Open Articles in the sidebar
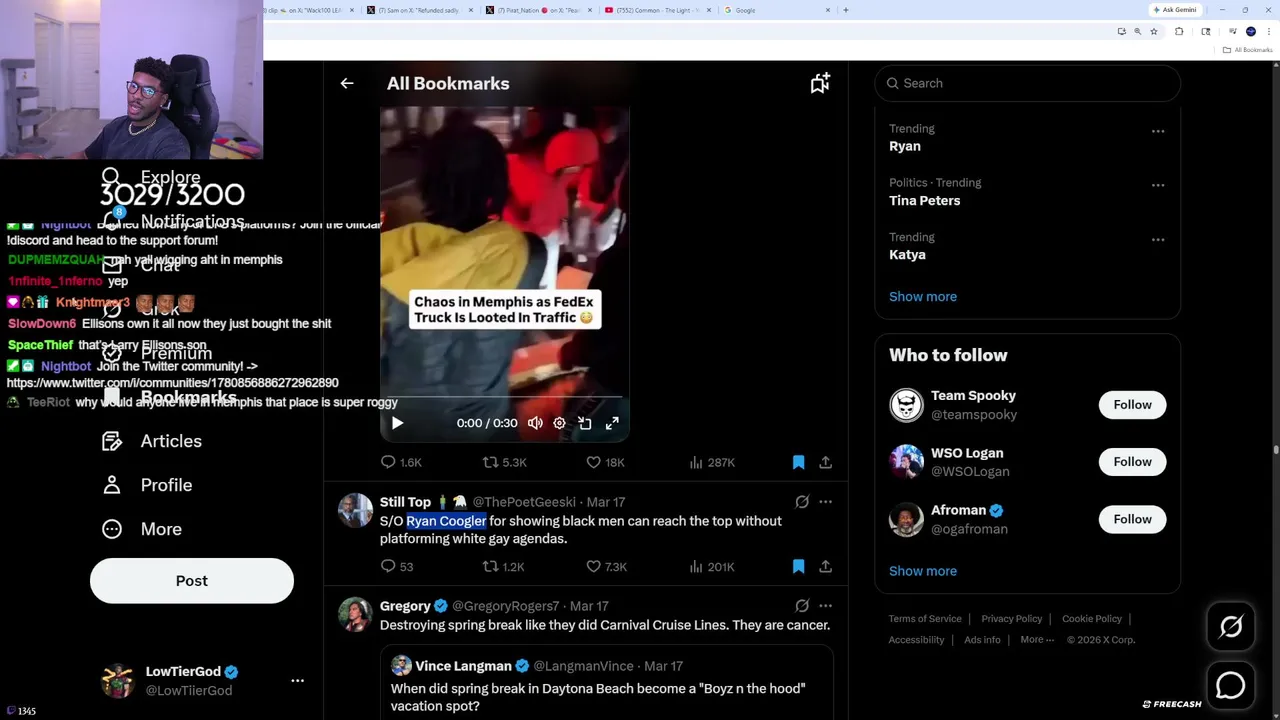This screenshot has width=1280, height=720. pyautogui.click(x=152, y=441)
